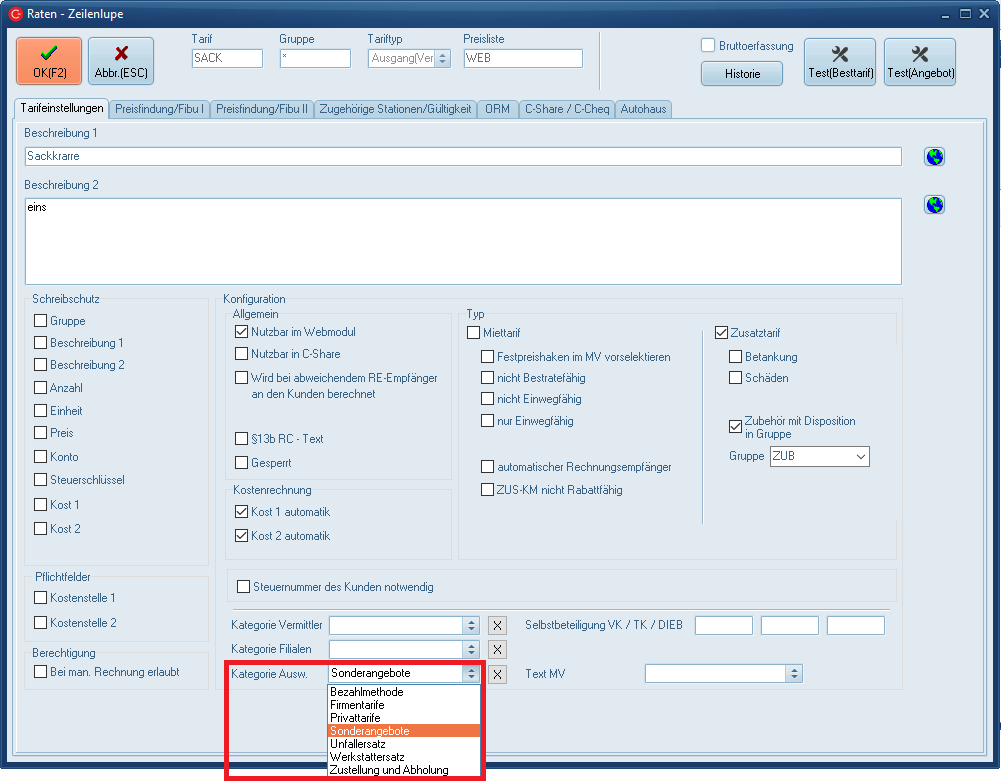The image size is (1001, 784).
Task: Switch to Preisfindung/Fibu I tab
Action: pyautogui.click(x=160, y=109)
